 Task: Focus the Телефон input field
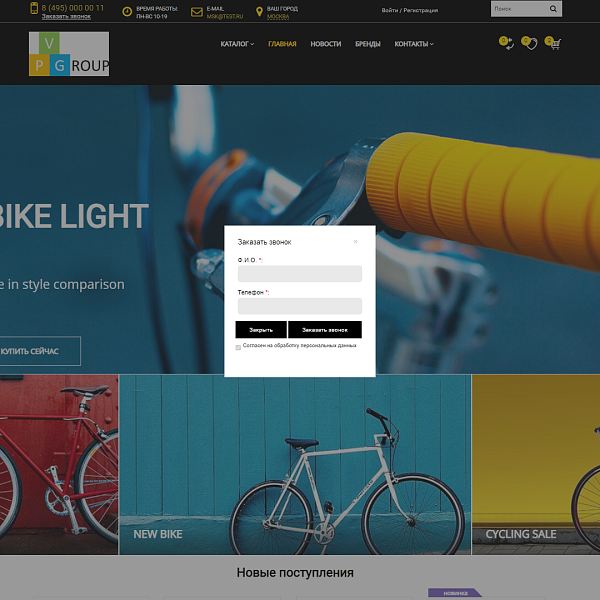point(299,306)
